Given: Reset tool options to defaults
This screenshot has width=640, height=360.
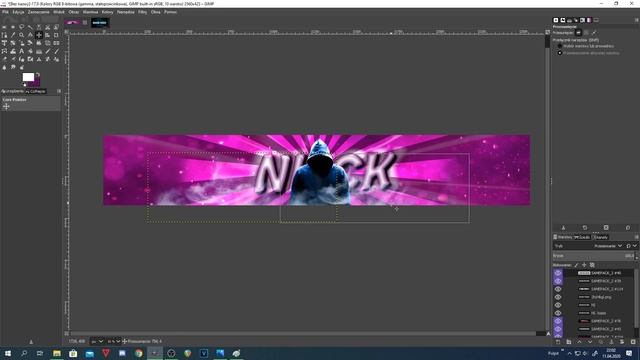Looking at the screenshot, I should [628, 228].
